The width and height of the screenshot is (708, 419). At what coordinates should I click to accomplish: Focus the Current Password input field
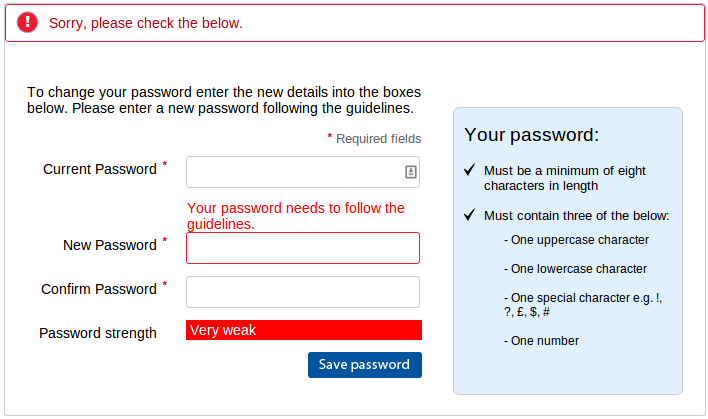tap(303, 172)
